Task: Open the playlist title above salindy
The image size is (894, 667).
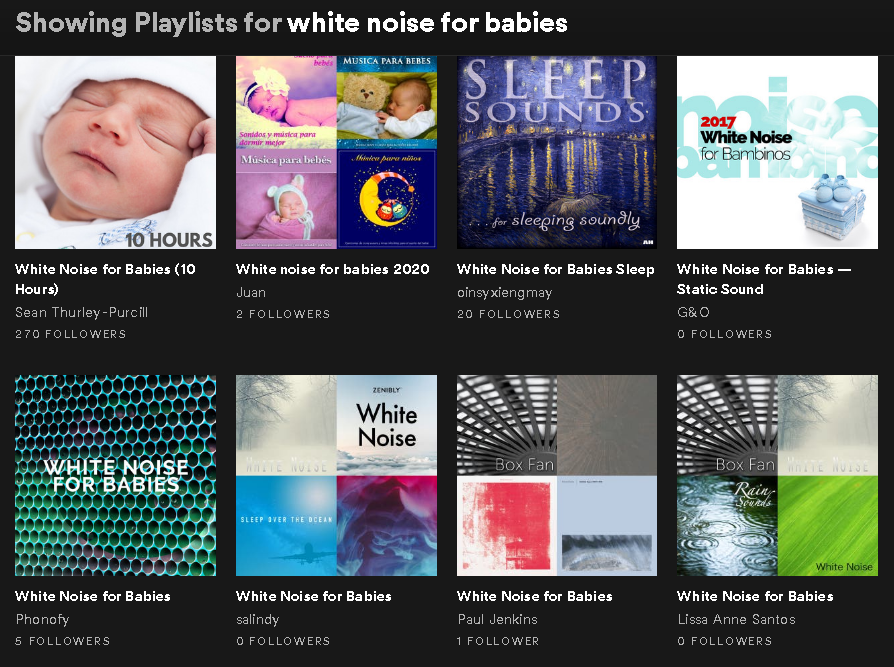Action: [313, 596]
